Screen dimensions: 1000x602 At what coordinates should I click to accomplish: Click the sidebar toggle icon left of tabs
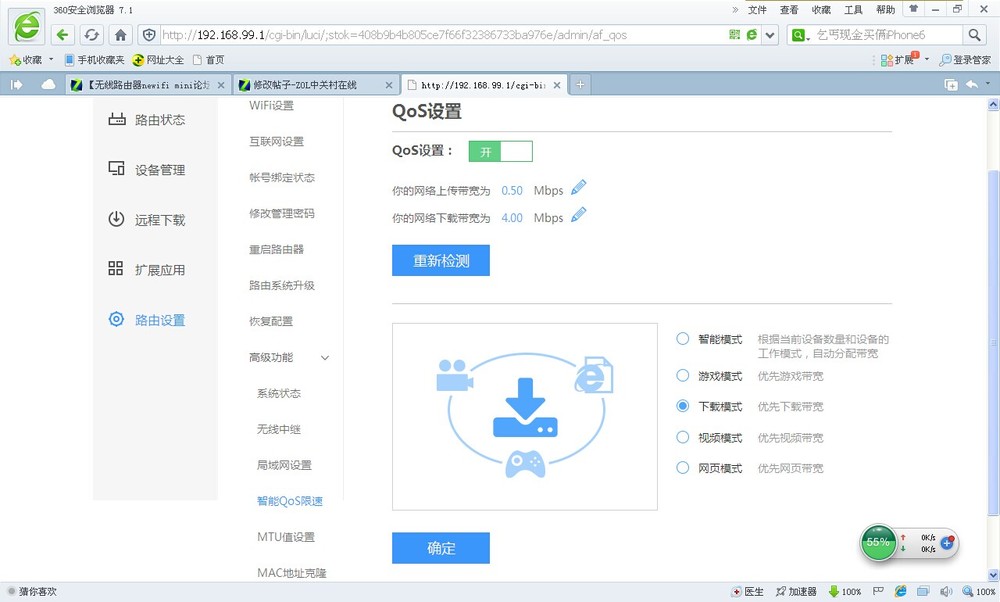[x=17, y=85]
